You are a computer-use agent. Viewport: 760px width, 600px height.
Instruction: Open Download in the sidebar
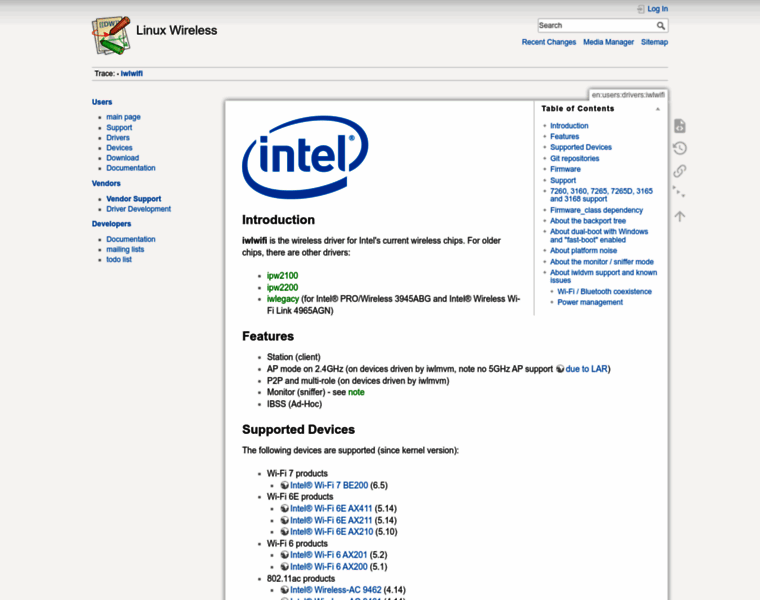click(123, 158)
